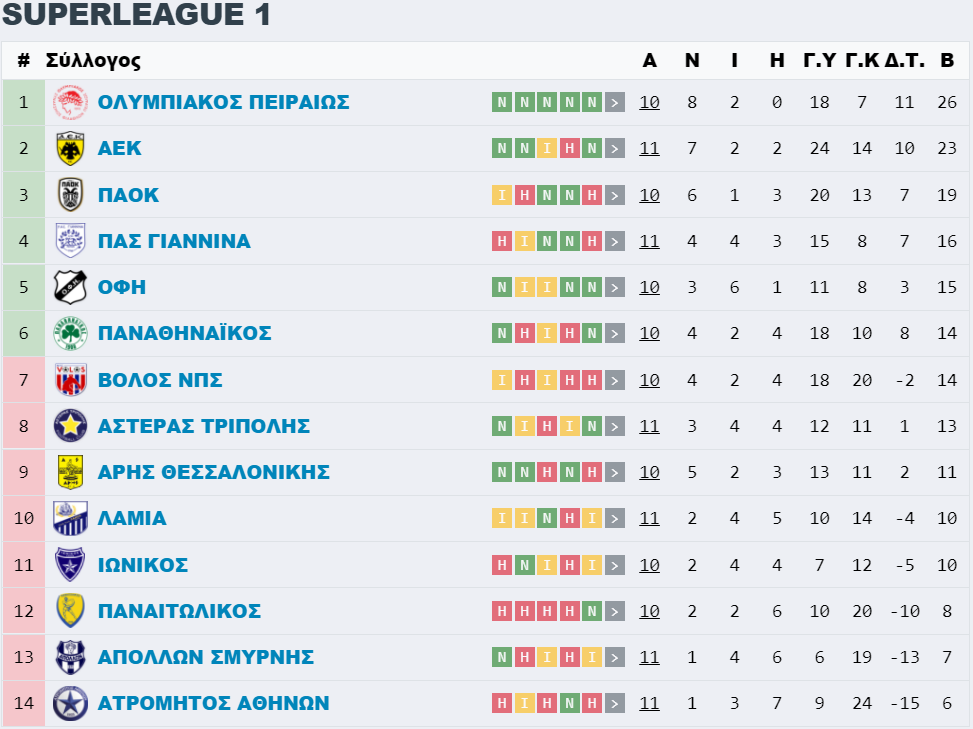Click the ΟΦΗ club crest
The height and width of the screenshot is (729, 973).
pos(70,287)
